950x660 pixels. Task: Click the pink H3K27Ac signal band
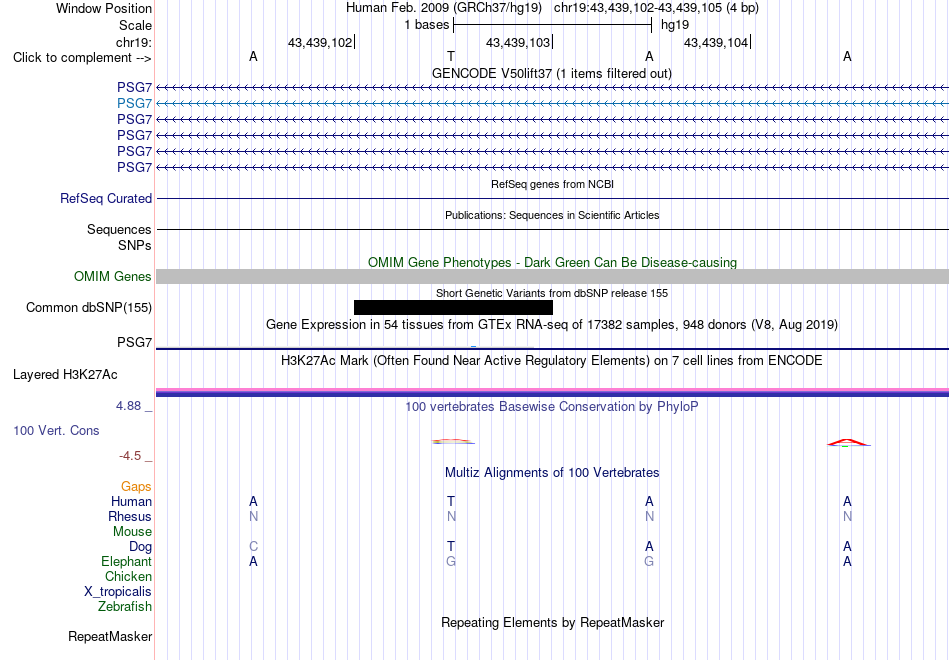[552, 390]
